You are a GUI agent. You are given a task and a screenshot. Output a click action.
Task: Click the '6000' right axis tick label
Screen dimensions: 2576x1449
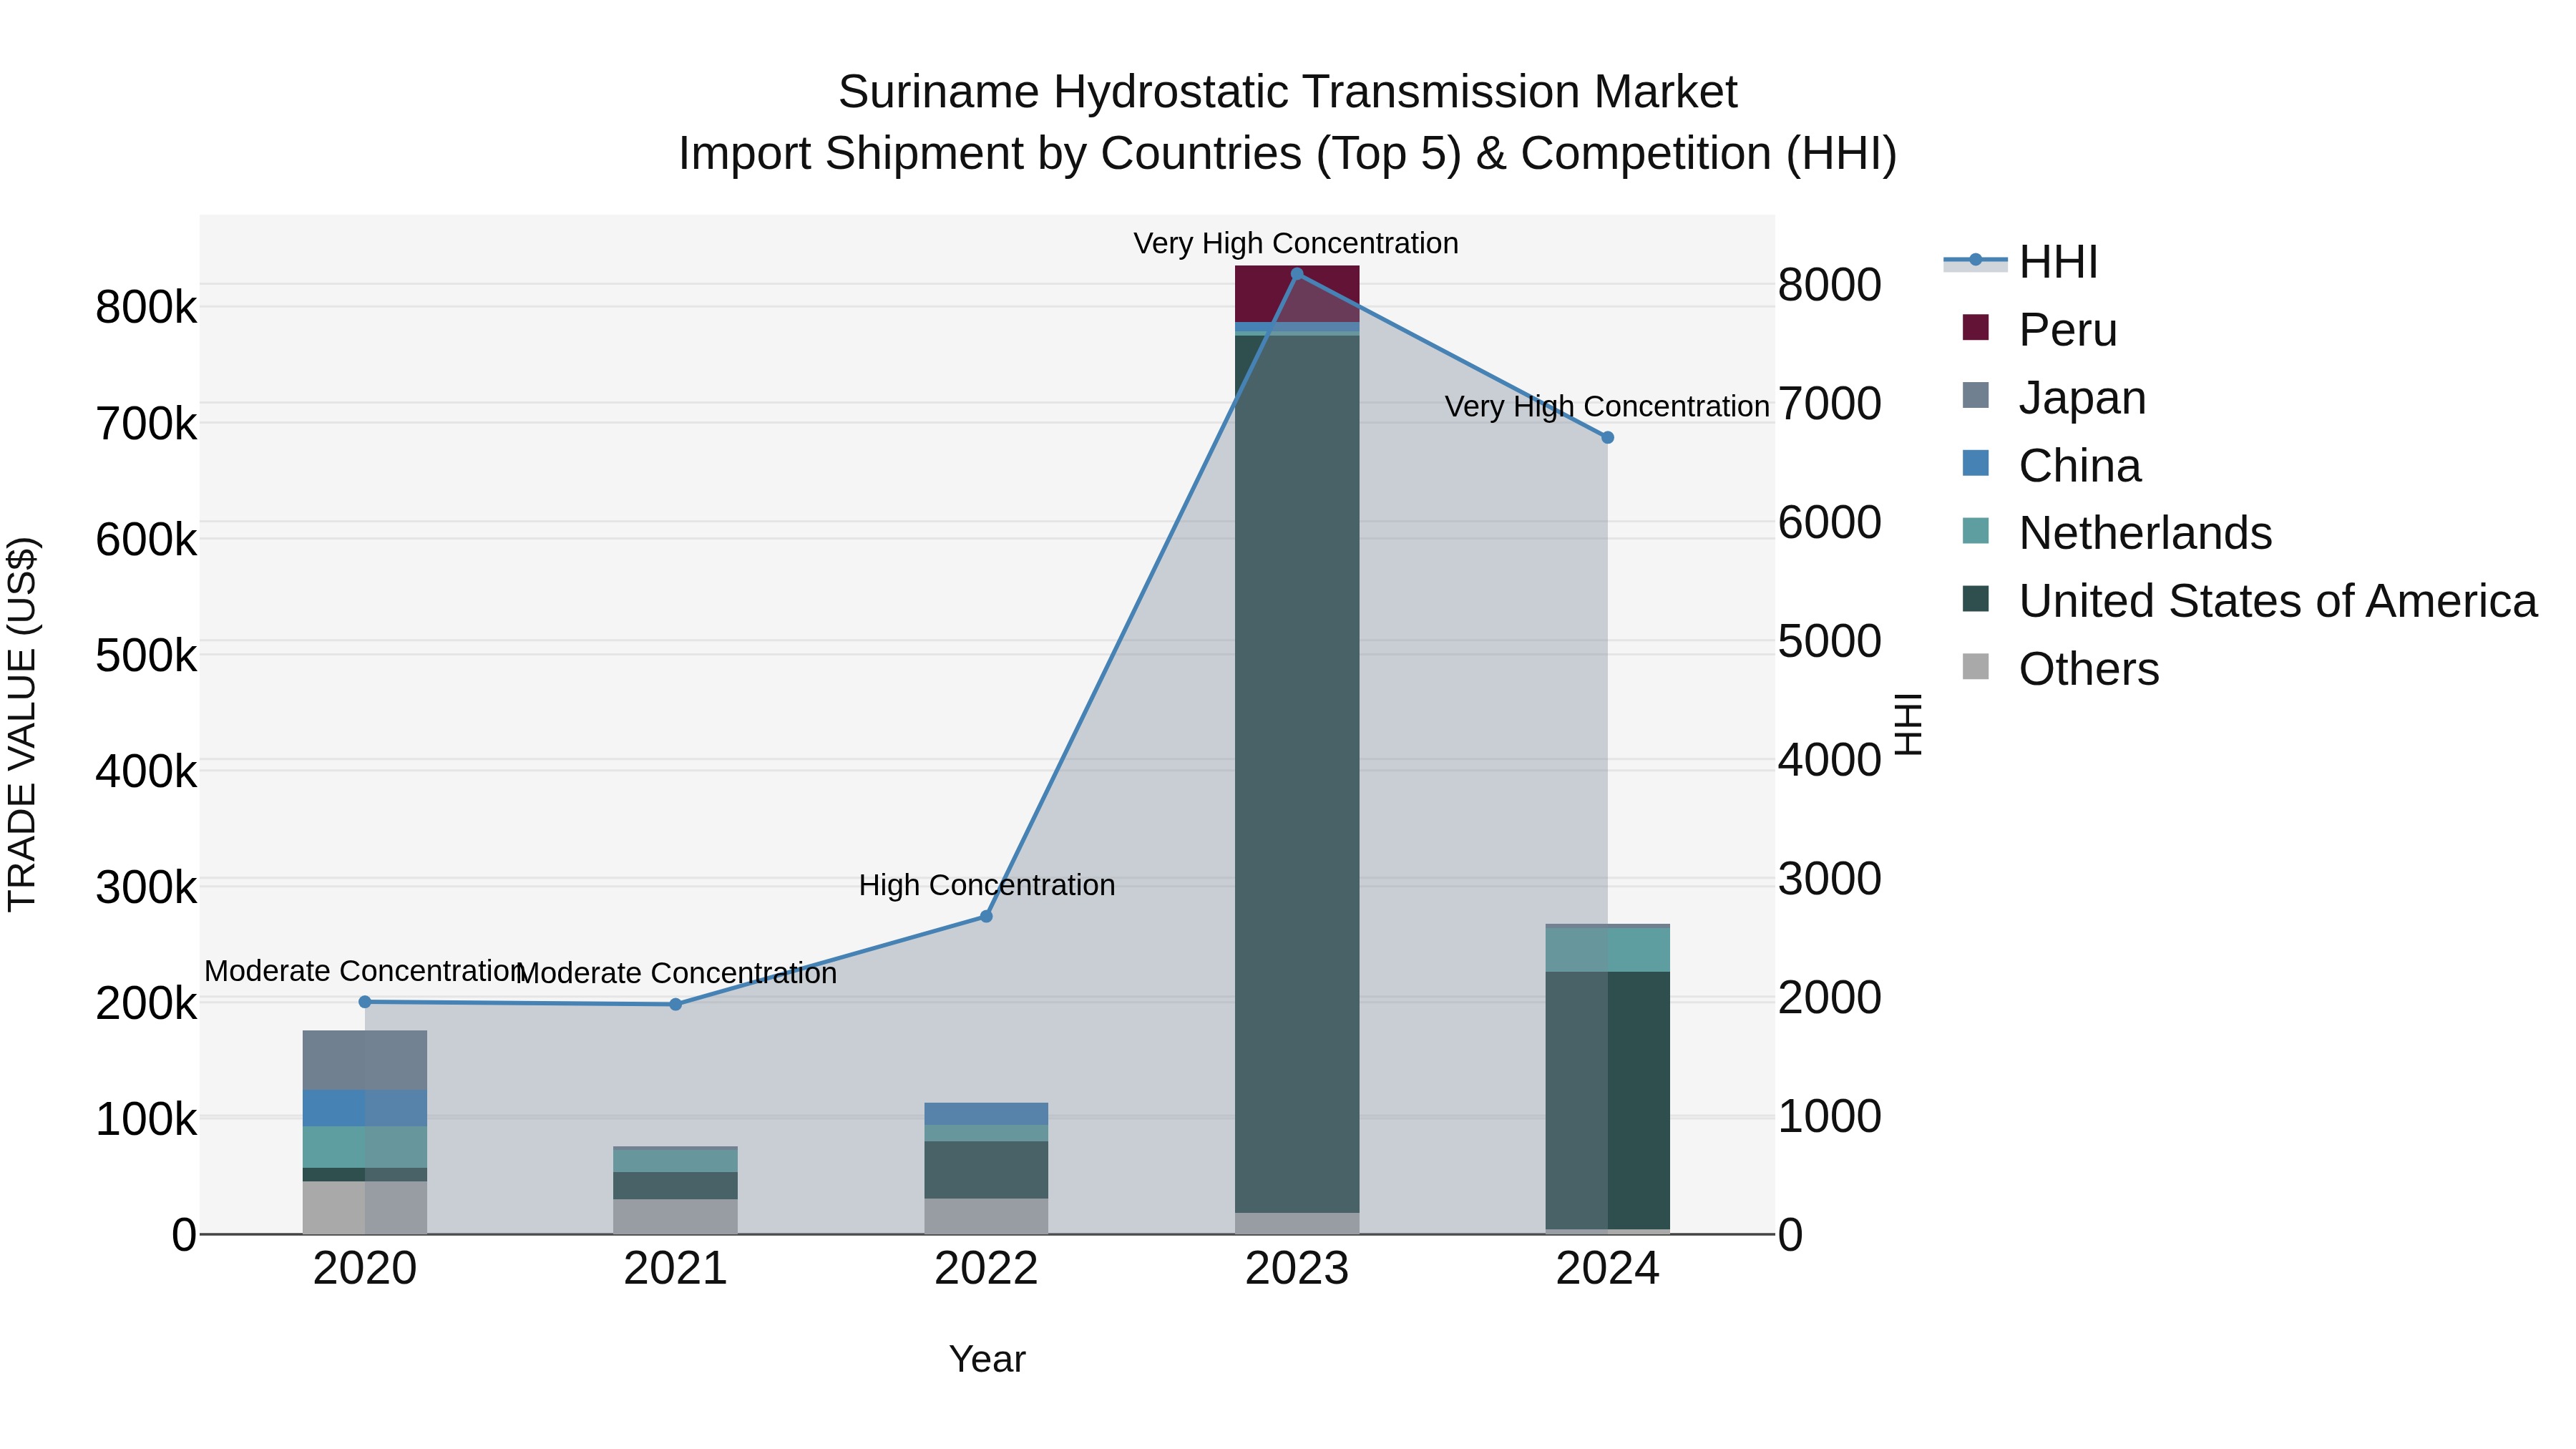click(x=1830, y=522)
